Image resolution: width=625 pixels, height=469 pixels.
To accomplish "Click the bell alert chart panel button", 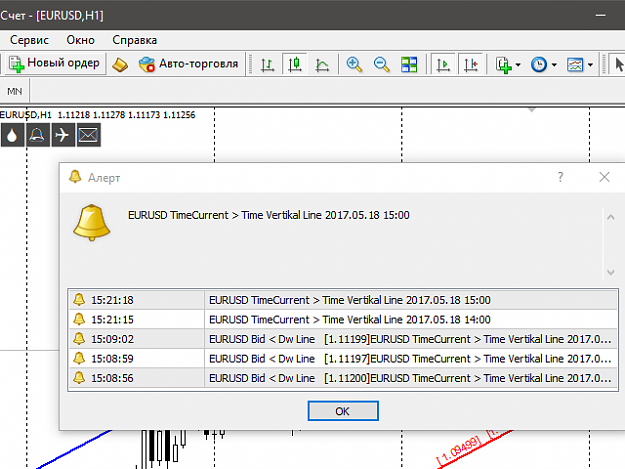I will point(37,135).
